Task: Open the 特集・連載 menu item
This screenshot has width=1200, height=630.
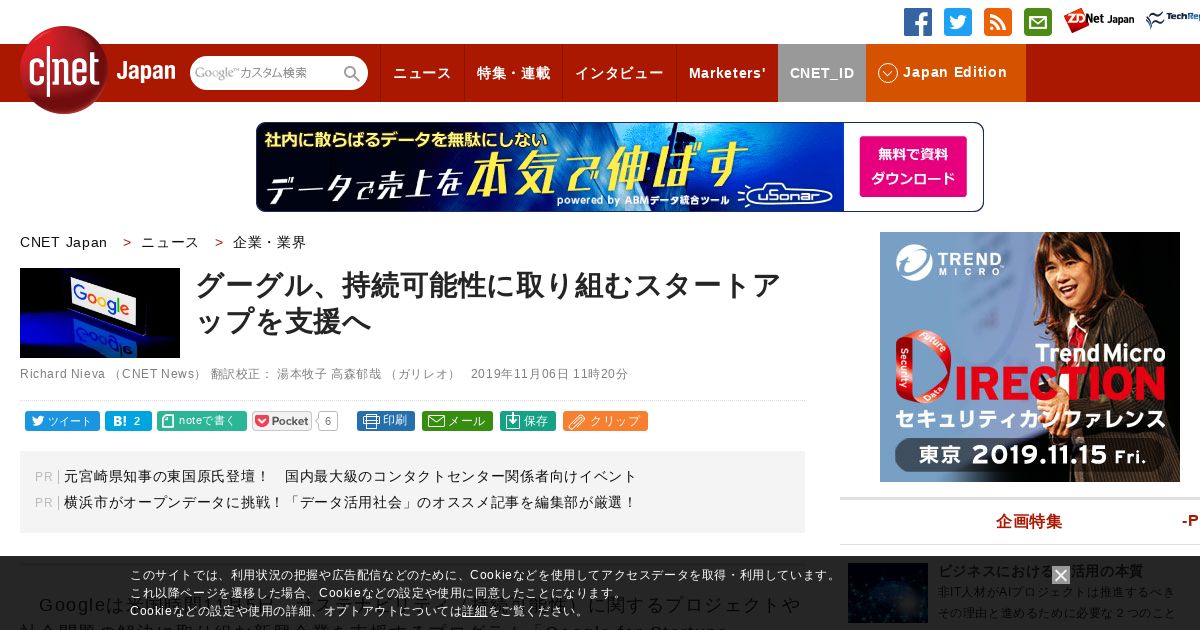Action: 513,73
